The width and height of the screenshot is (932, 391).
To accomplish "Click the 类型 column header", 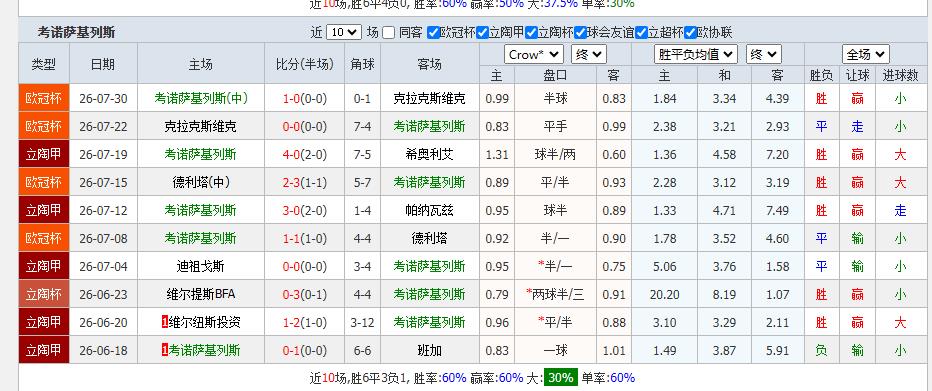I will pyautogui.click(x=44, y=64).
